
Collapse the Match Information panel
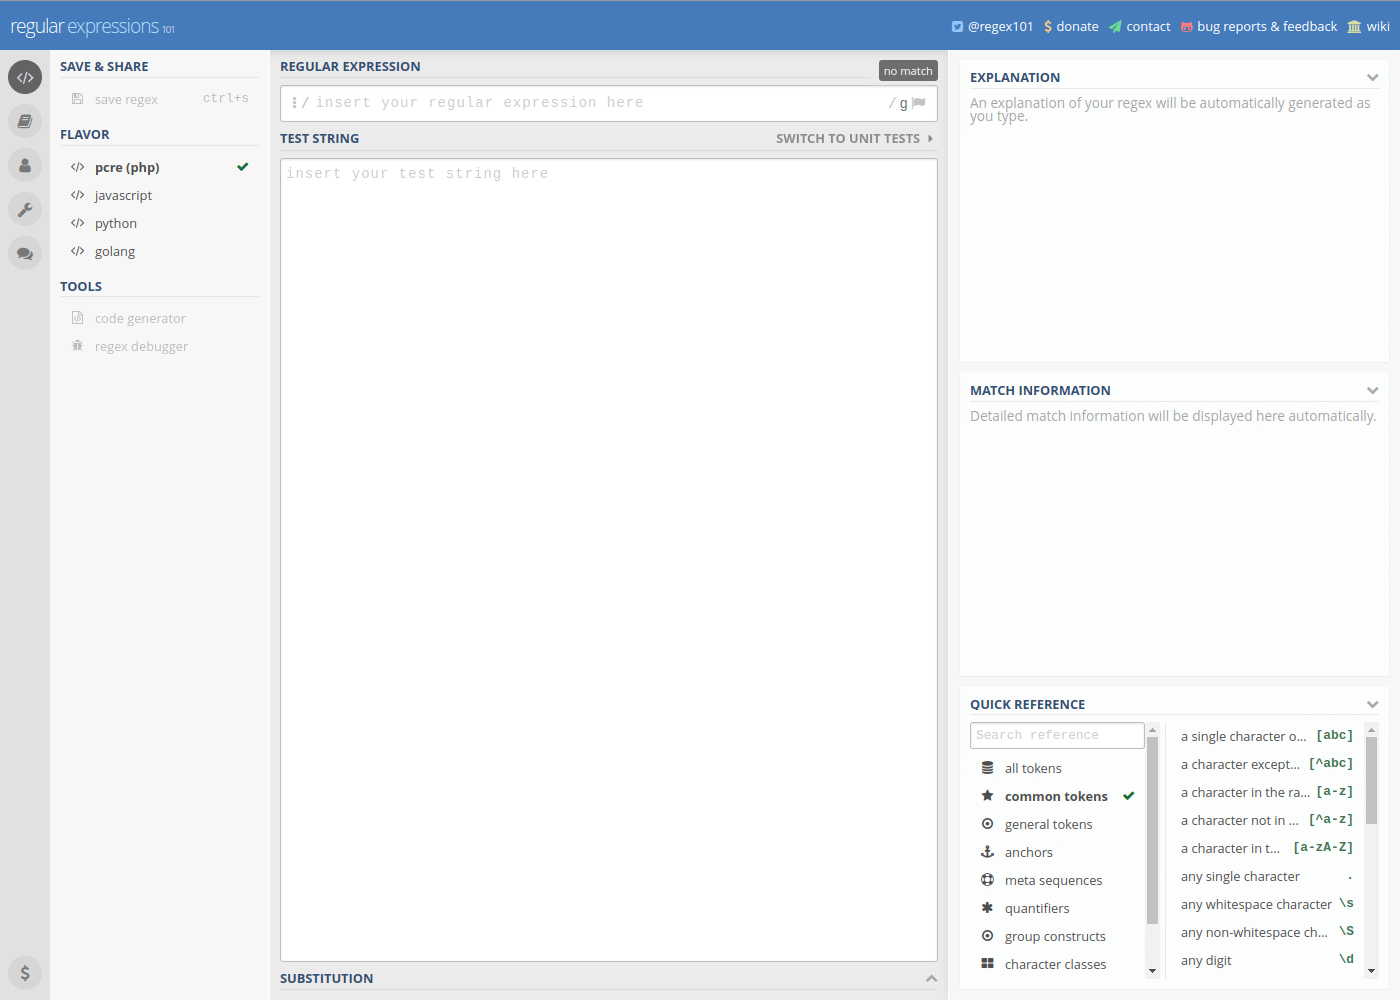[1372, 391]
